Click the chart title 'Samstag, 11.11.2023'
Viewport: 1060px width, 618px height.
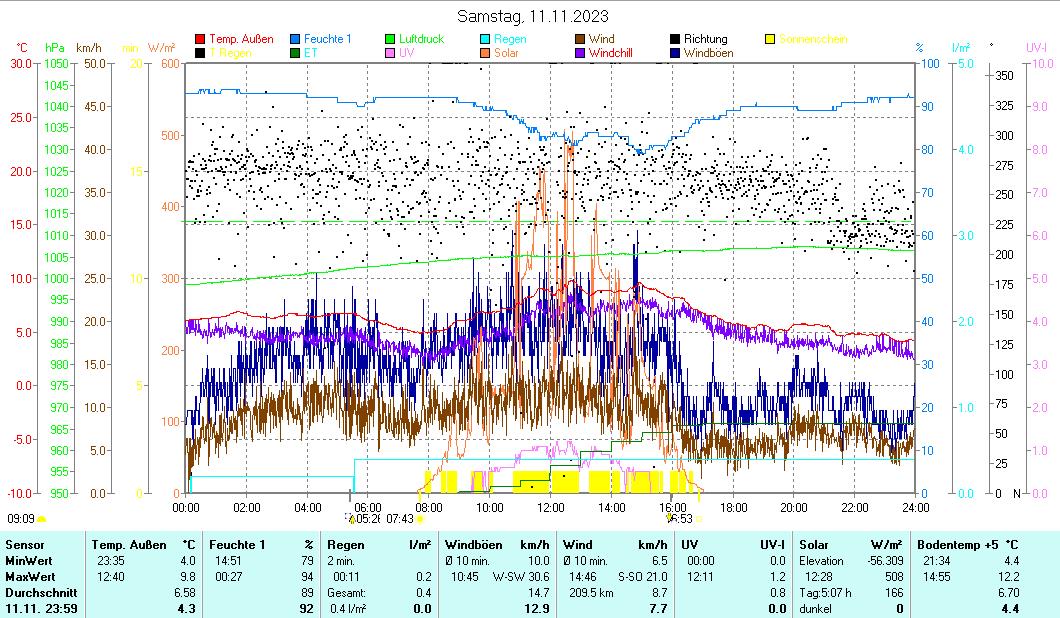pyautogui.click(x=533, y=16)
